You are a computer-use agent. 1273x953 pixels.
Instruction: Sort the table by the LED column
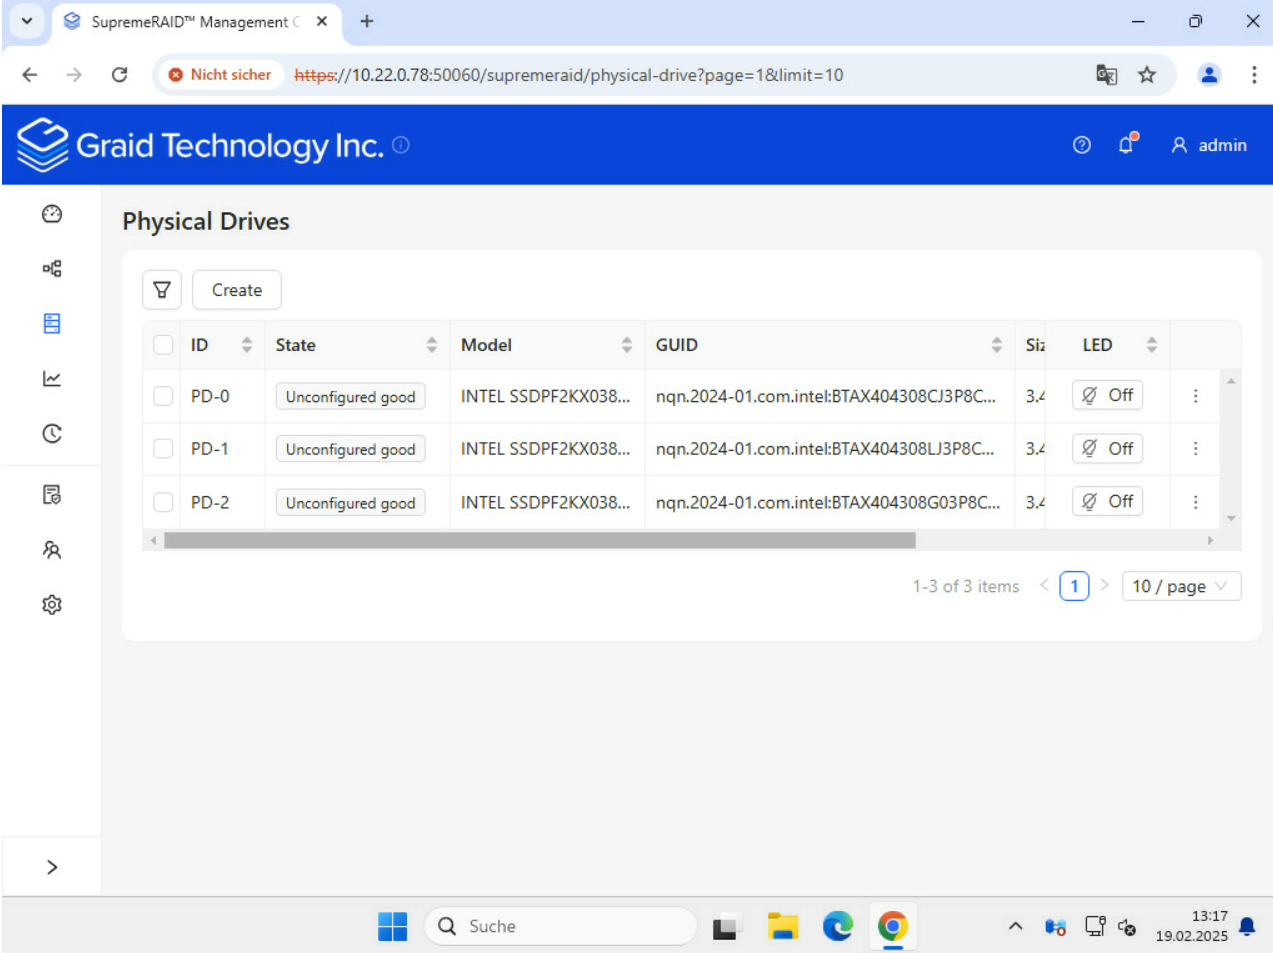point(1152,345)
